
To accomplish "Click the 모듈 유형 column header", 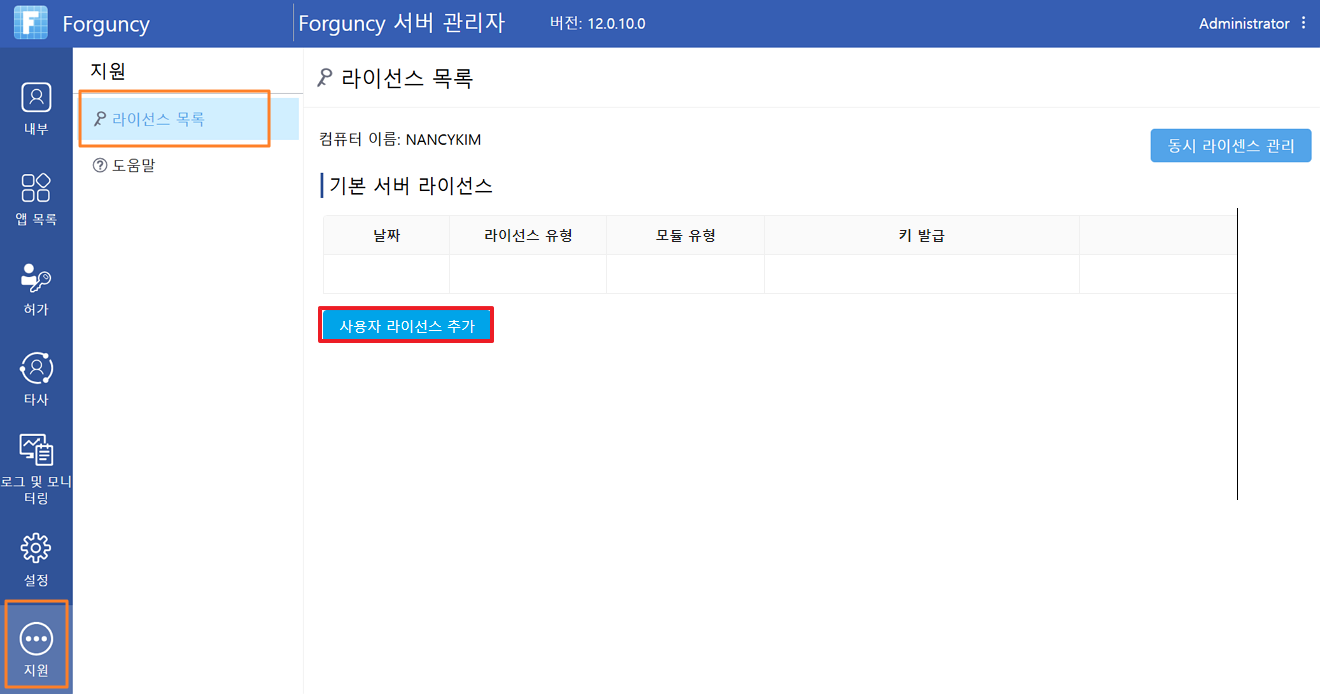I will click(686, 235).
